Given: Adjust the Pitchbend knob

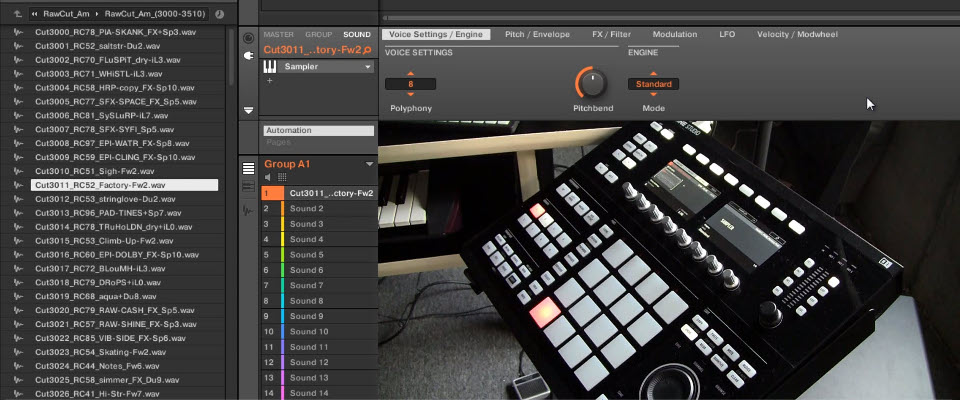Looking at the screenshot, I should point(591,83).
